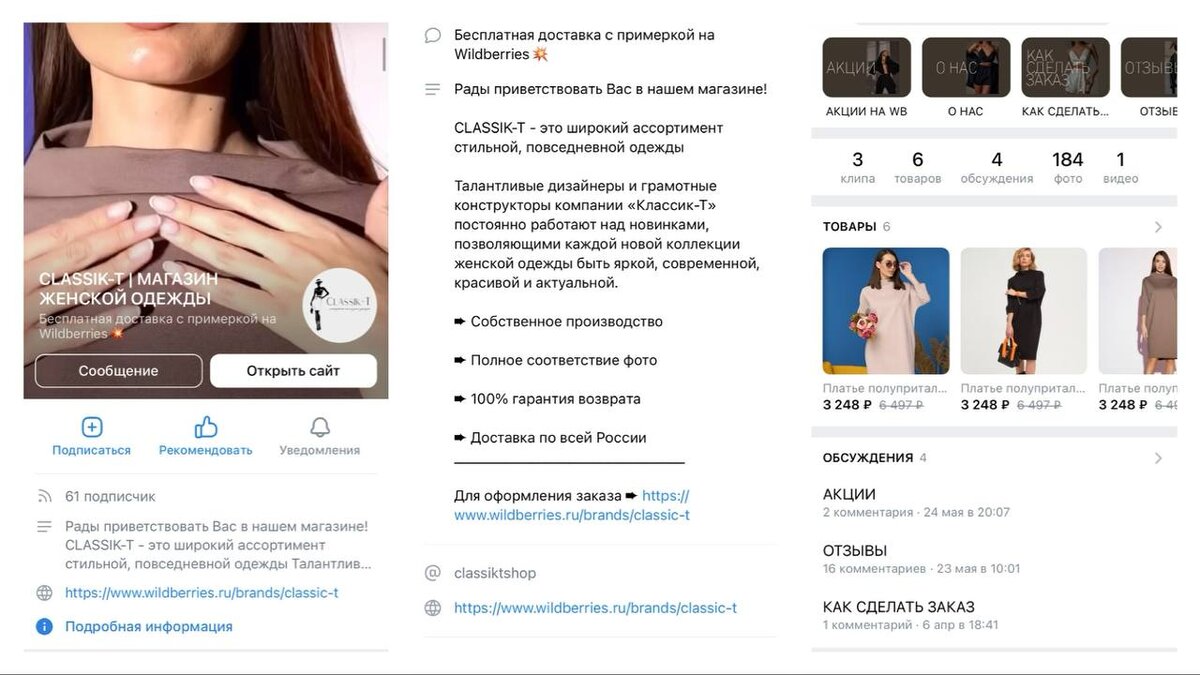Click the Рекомендовать thumbs-up icon
The image size is (1200, 675).
tap(206, 428)
